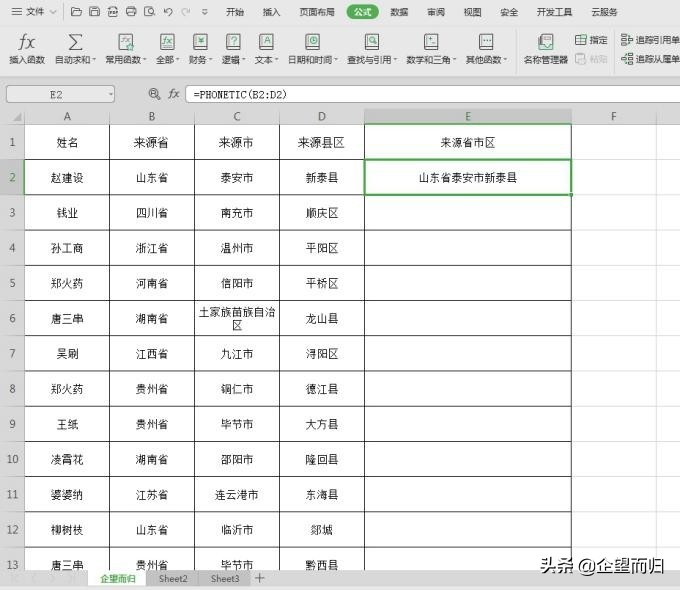Open Other Functions (其他函数) menu

tap(486, 49)
